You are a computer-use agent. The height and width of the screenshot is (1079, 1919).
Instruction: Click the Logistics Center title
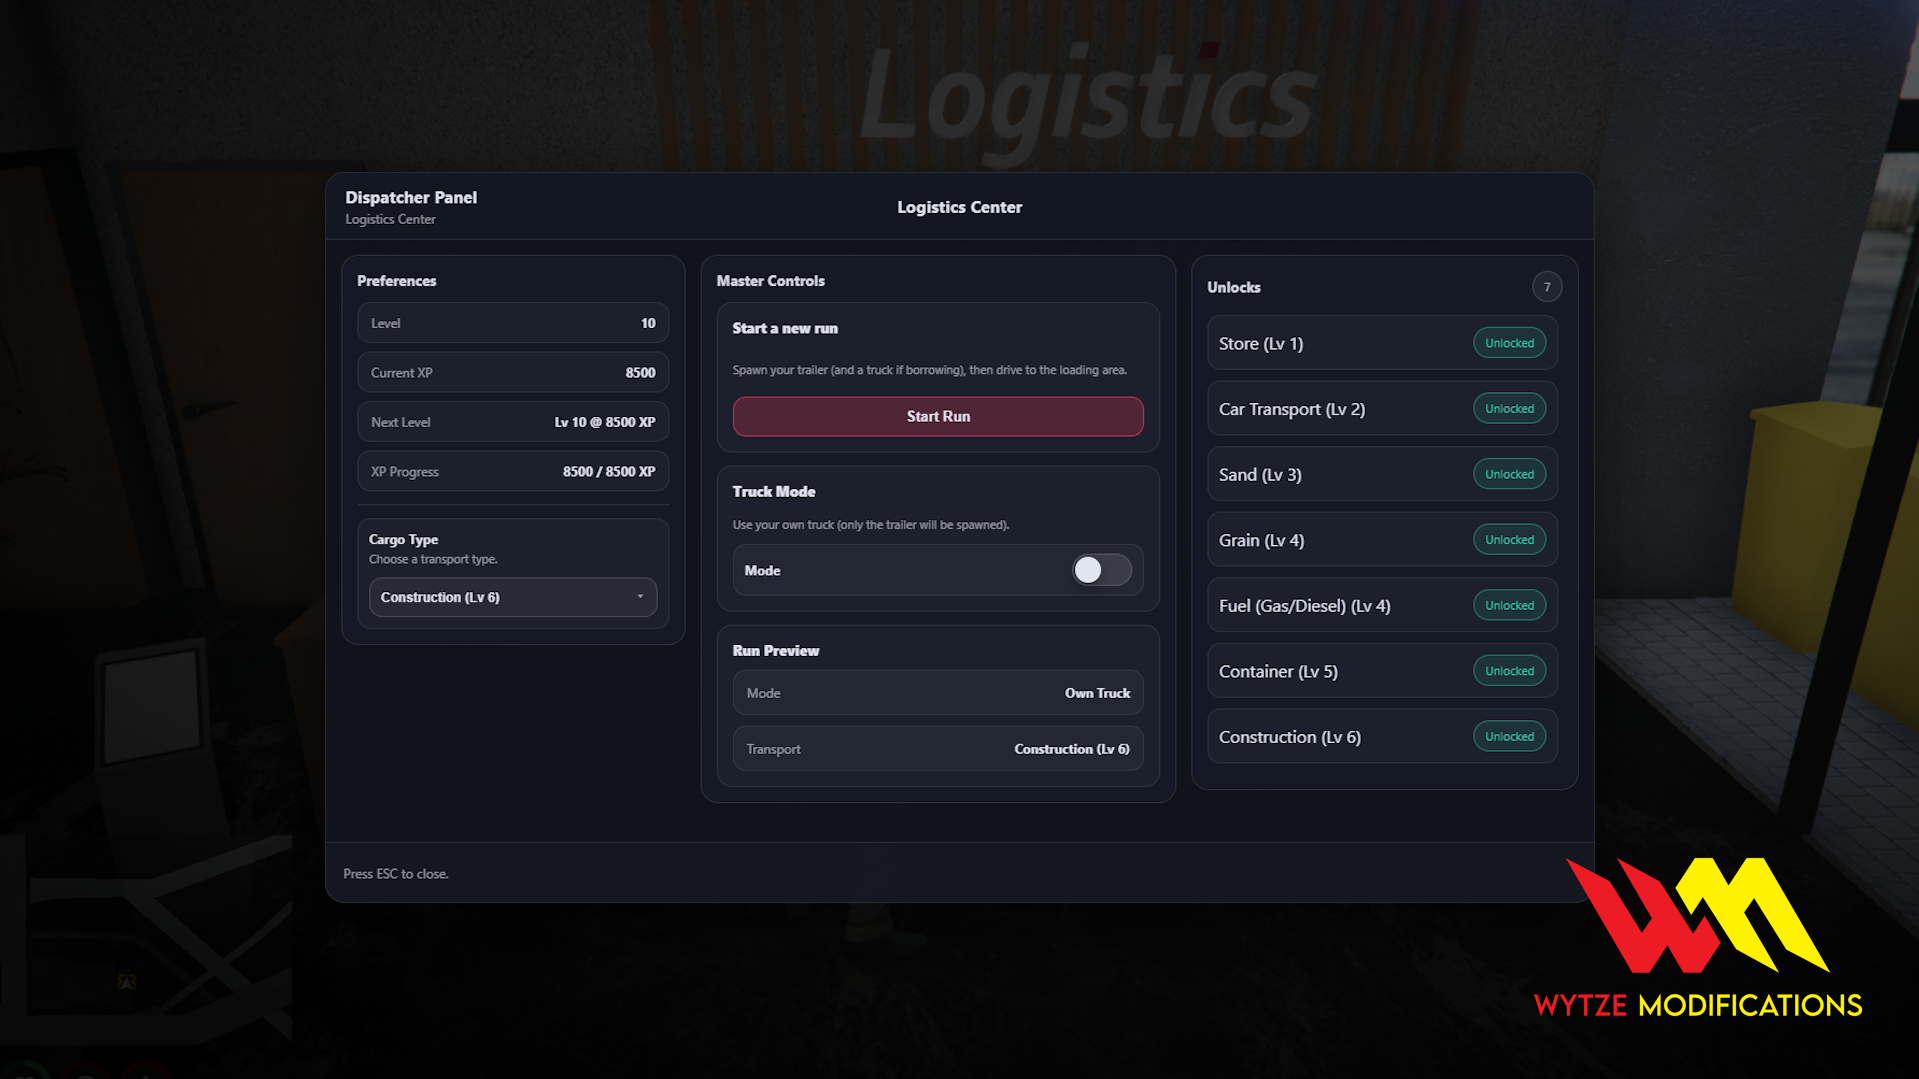pos(959,207)
